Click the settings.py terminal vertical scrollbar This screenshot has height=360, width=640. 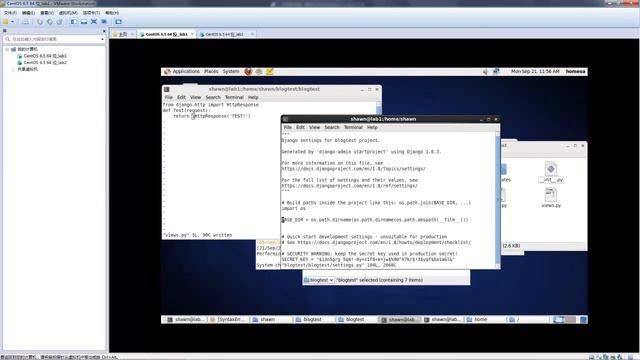point(498,199)
